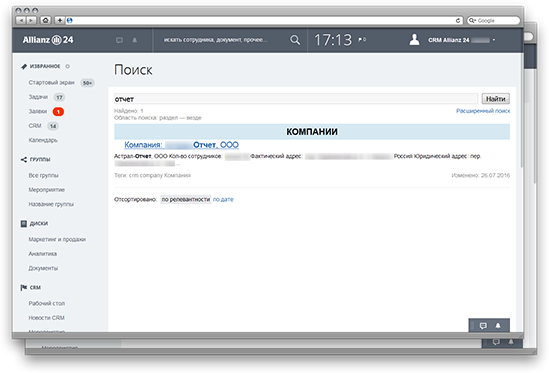Go to browser home page icon

point(45,20)
